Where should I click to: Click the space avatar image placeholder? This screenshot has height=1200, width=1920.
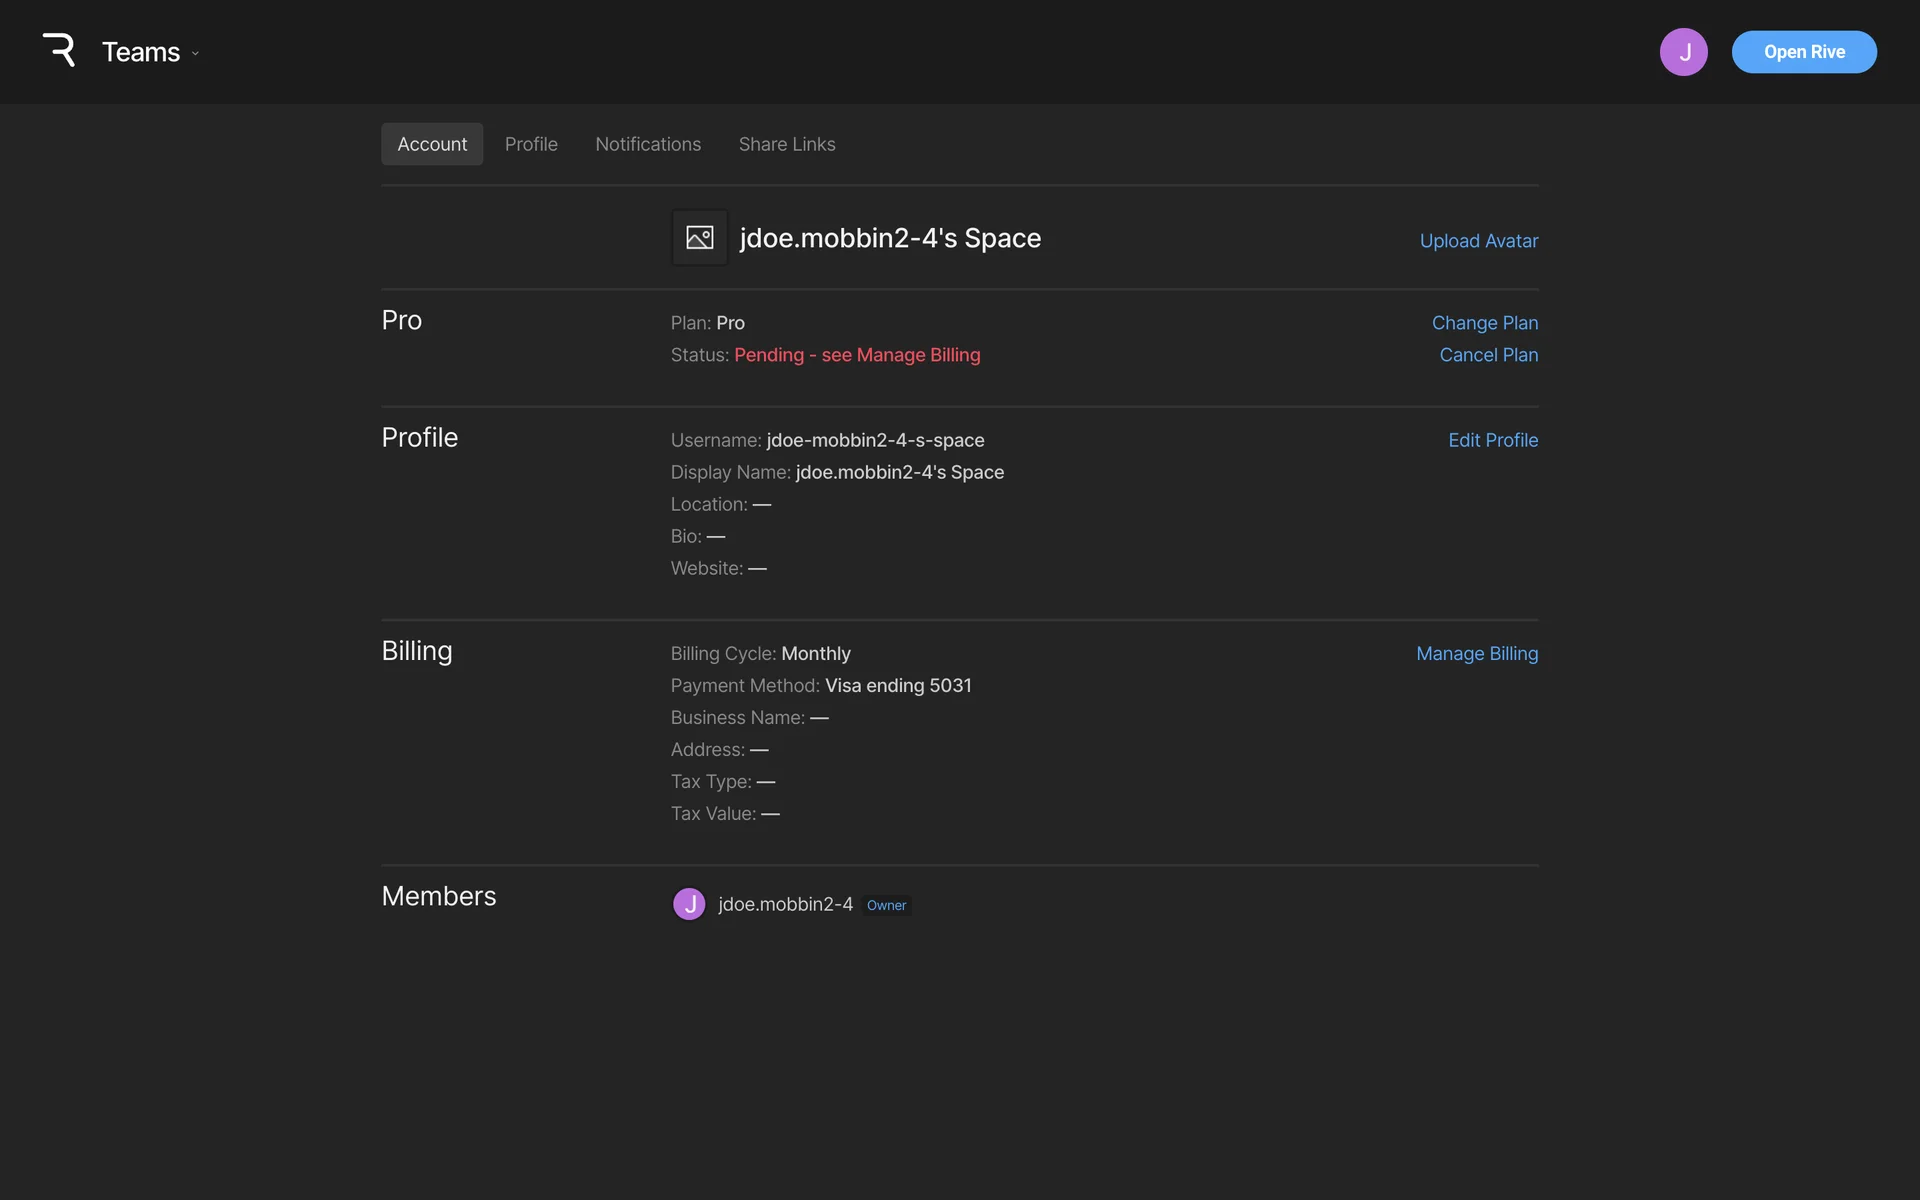(699, 238)
